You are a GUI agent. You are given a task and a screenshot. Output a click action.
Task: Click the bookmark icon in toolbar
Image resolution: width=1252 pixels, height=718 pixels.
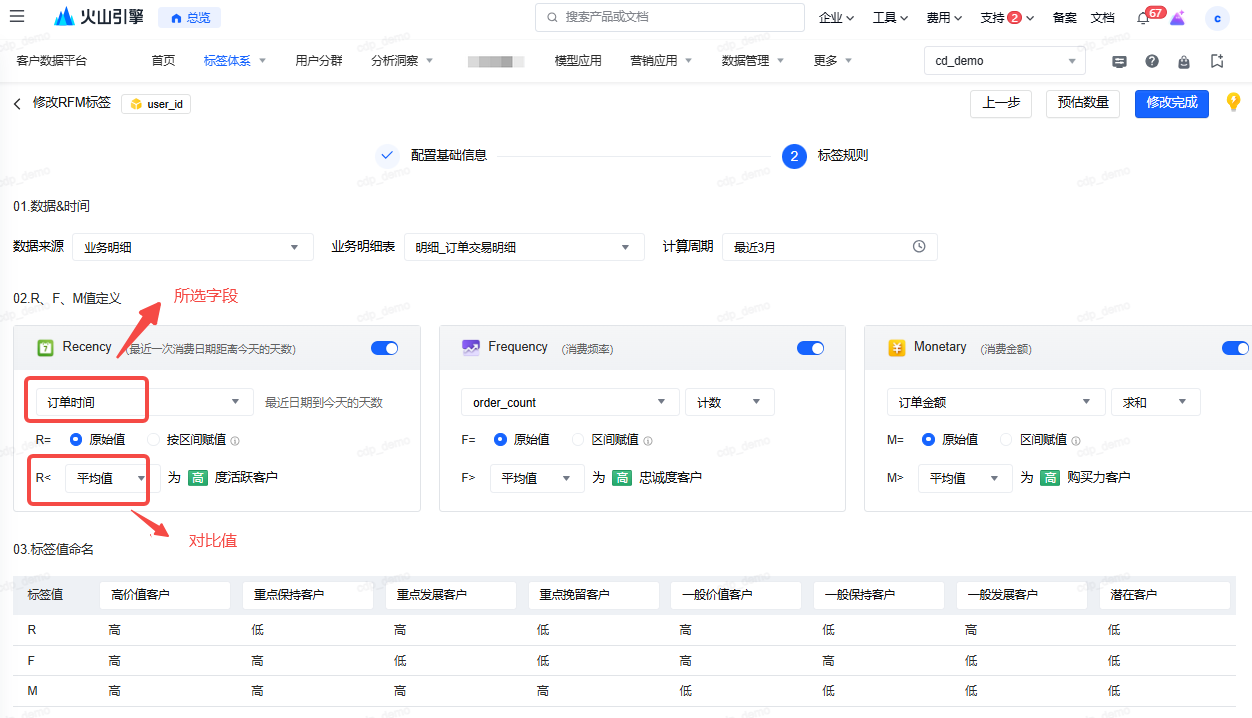pos(1217,61)
